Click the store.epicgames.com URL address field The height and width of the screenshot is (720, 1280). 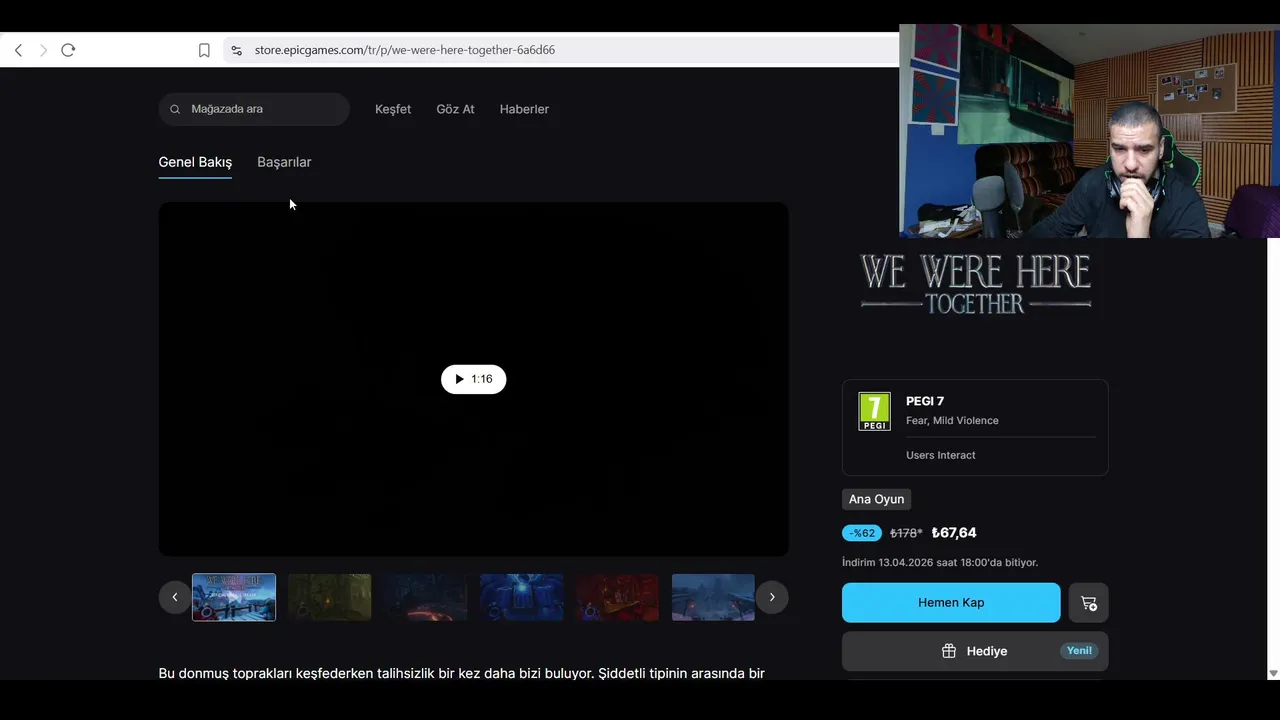coord(404,50)
